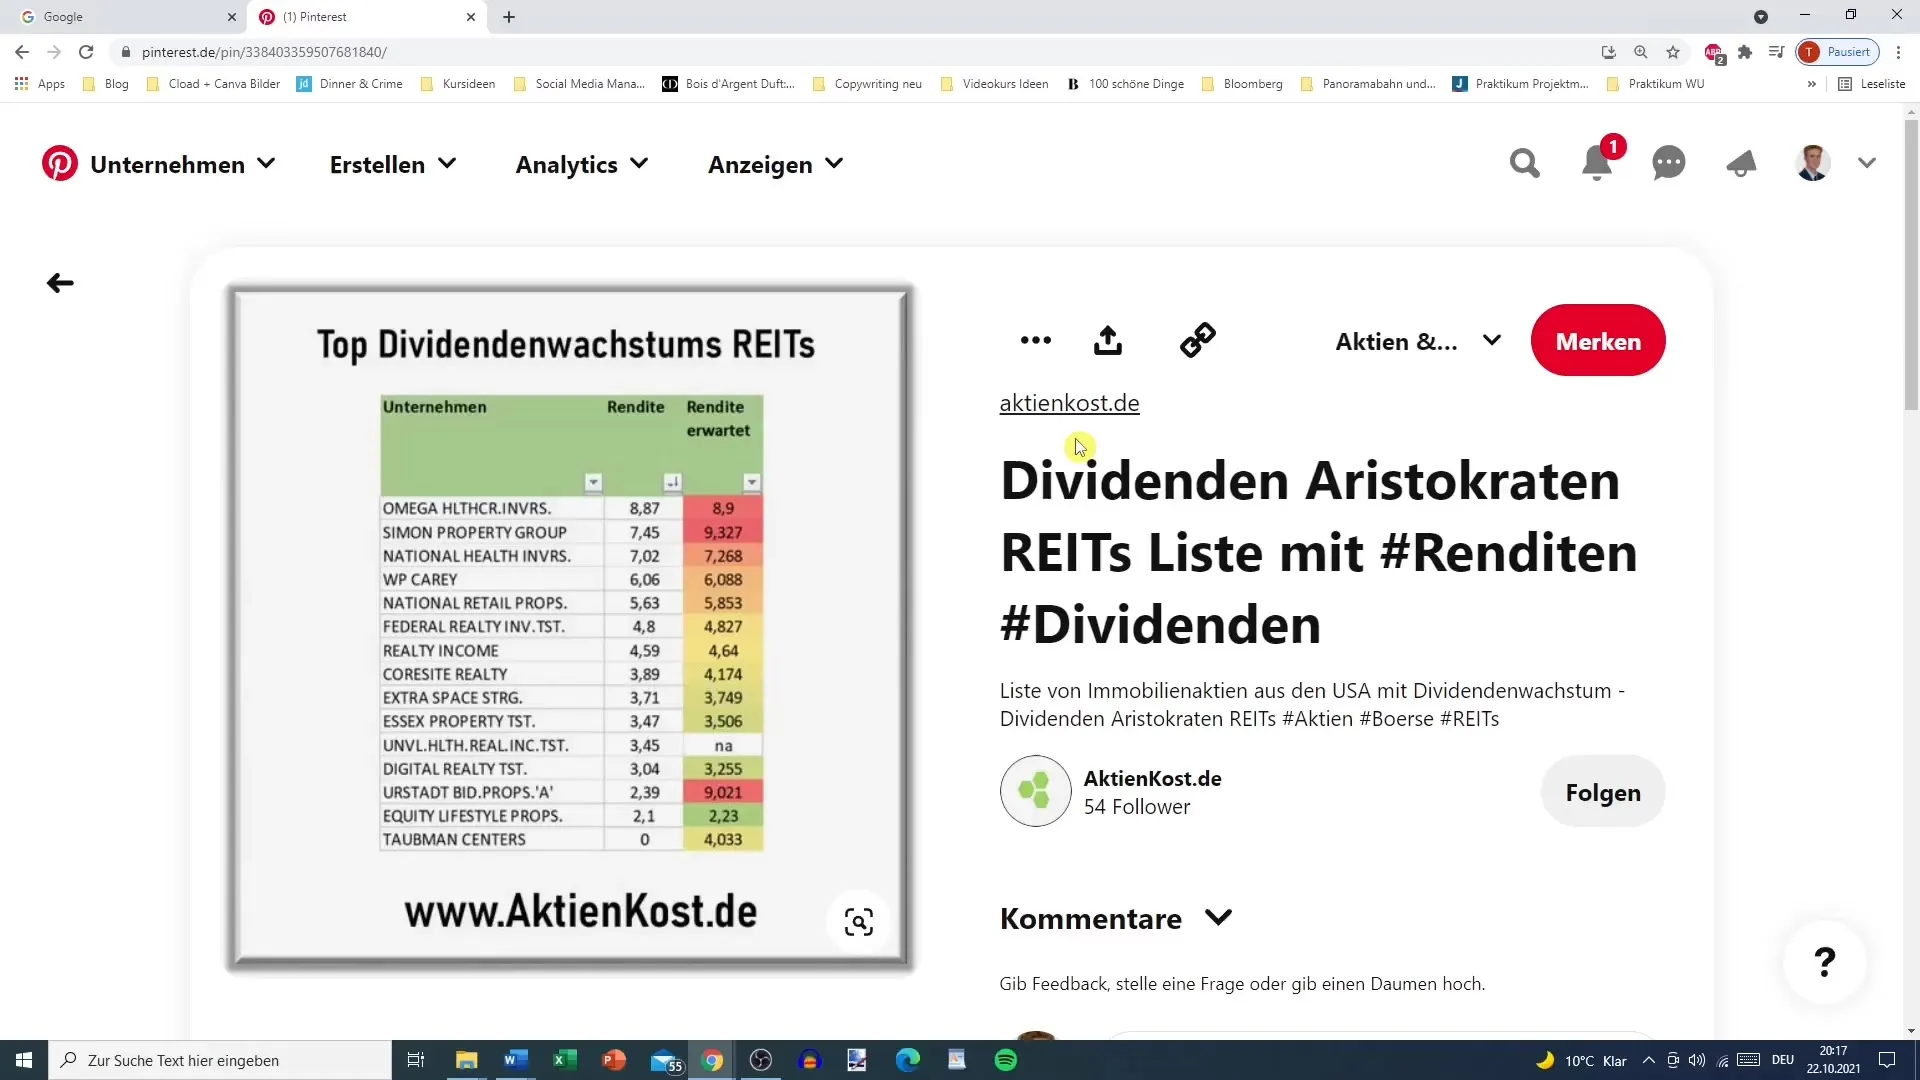Click the Pinterest home/logo icon
This screenshot has height=1080, width=1920.
61,162
